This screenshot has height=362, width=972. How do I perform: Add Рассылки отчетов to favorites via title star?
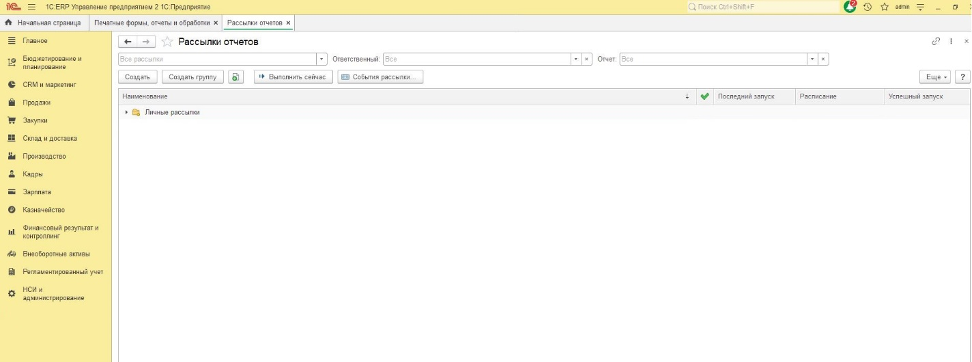point(167,42)
